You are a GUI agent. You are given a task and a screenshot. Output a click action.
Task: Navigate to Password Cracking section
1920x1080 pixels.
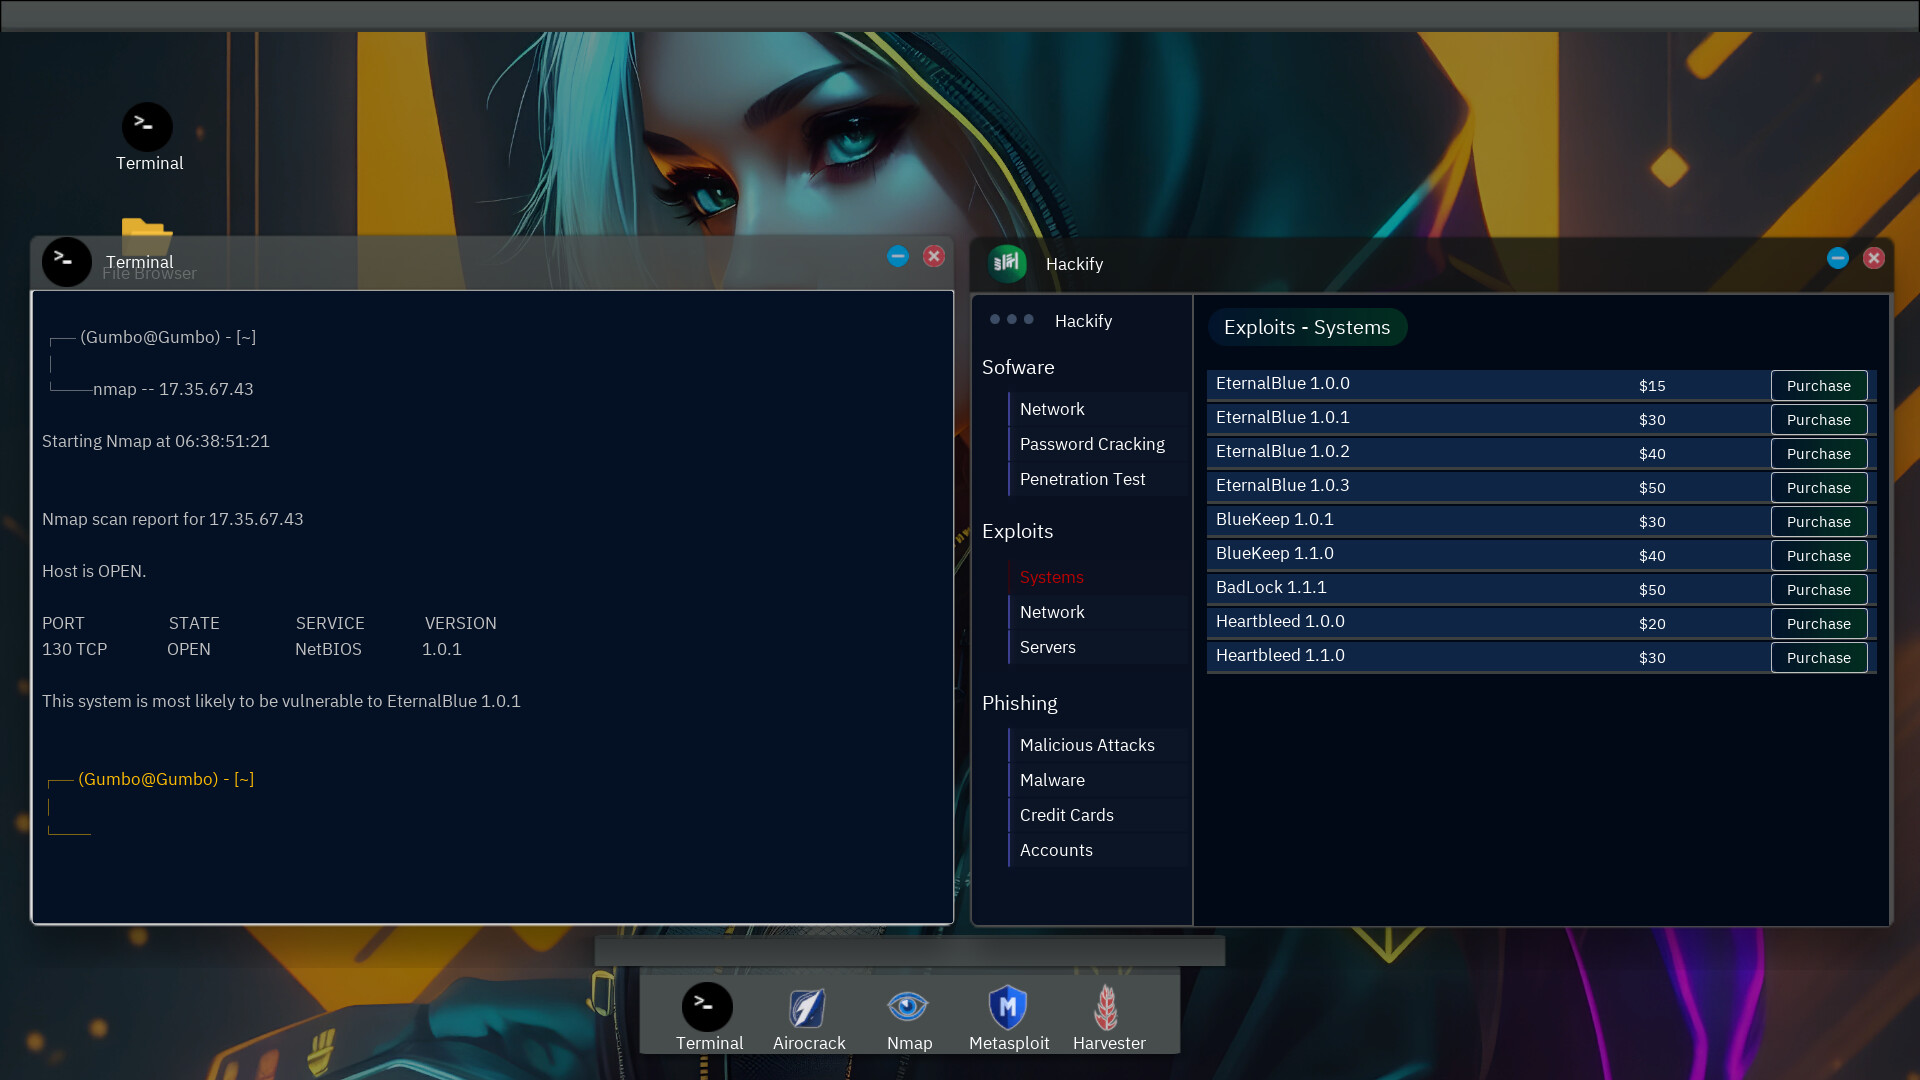point(1092,443)
